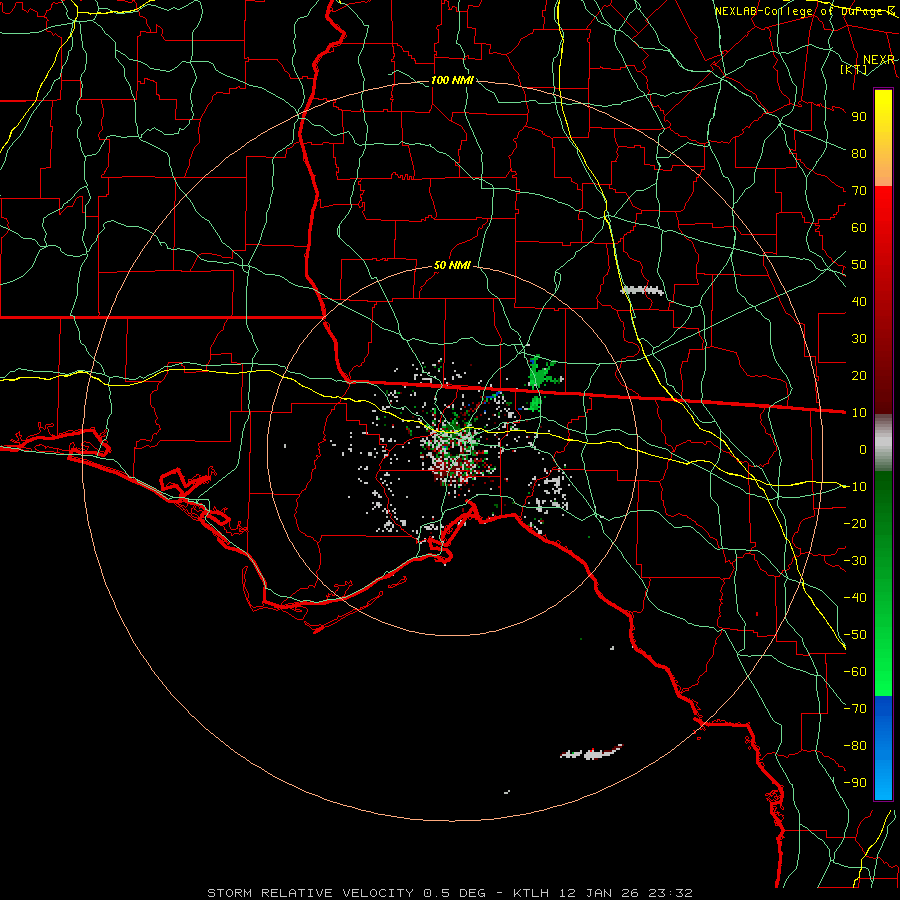Click the positive 50 scale value
Screen dimensions: 900x900
point(859,265)
